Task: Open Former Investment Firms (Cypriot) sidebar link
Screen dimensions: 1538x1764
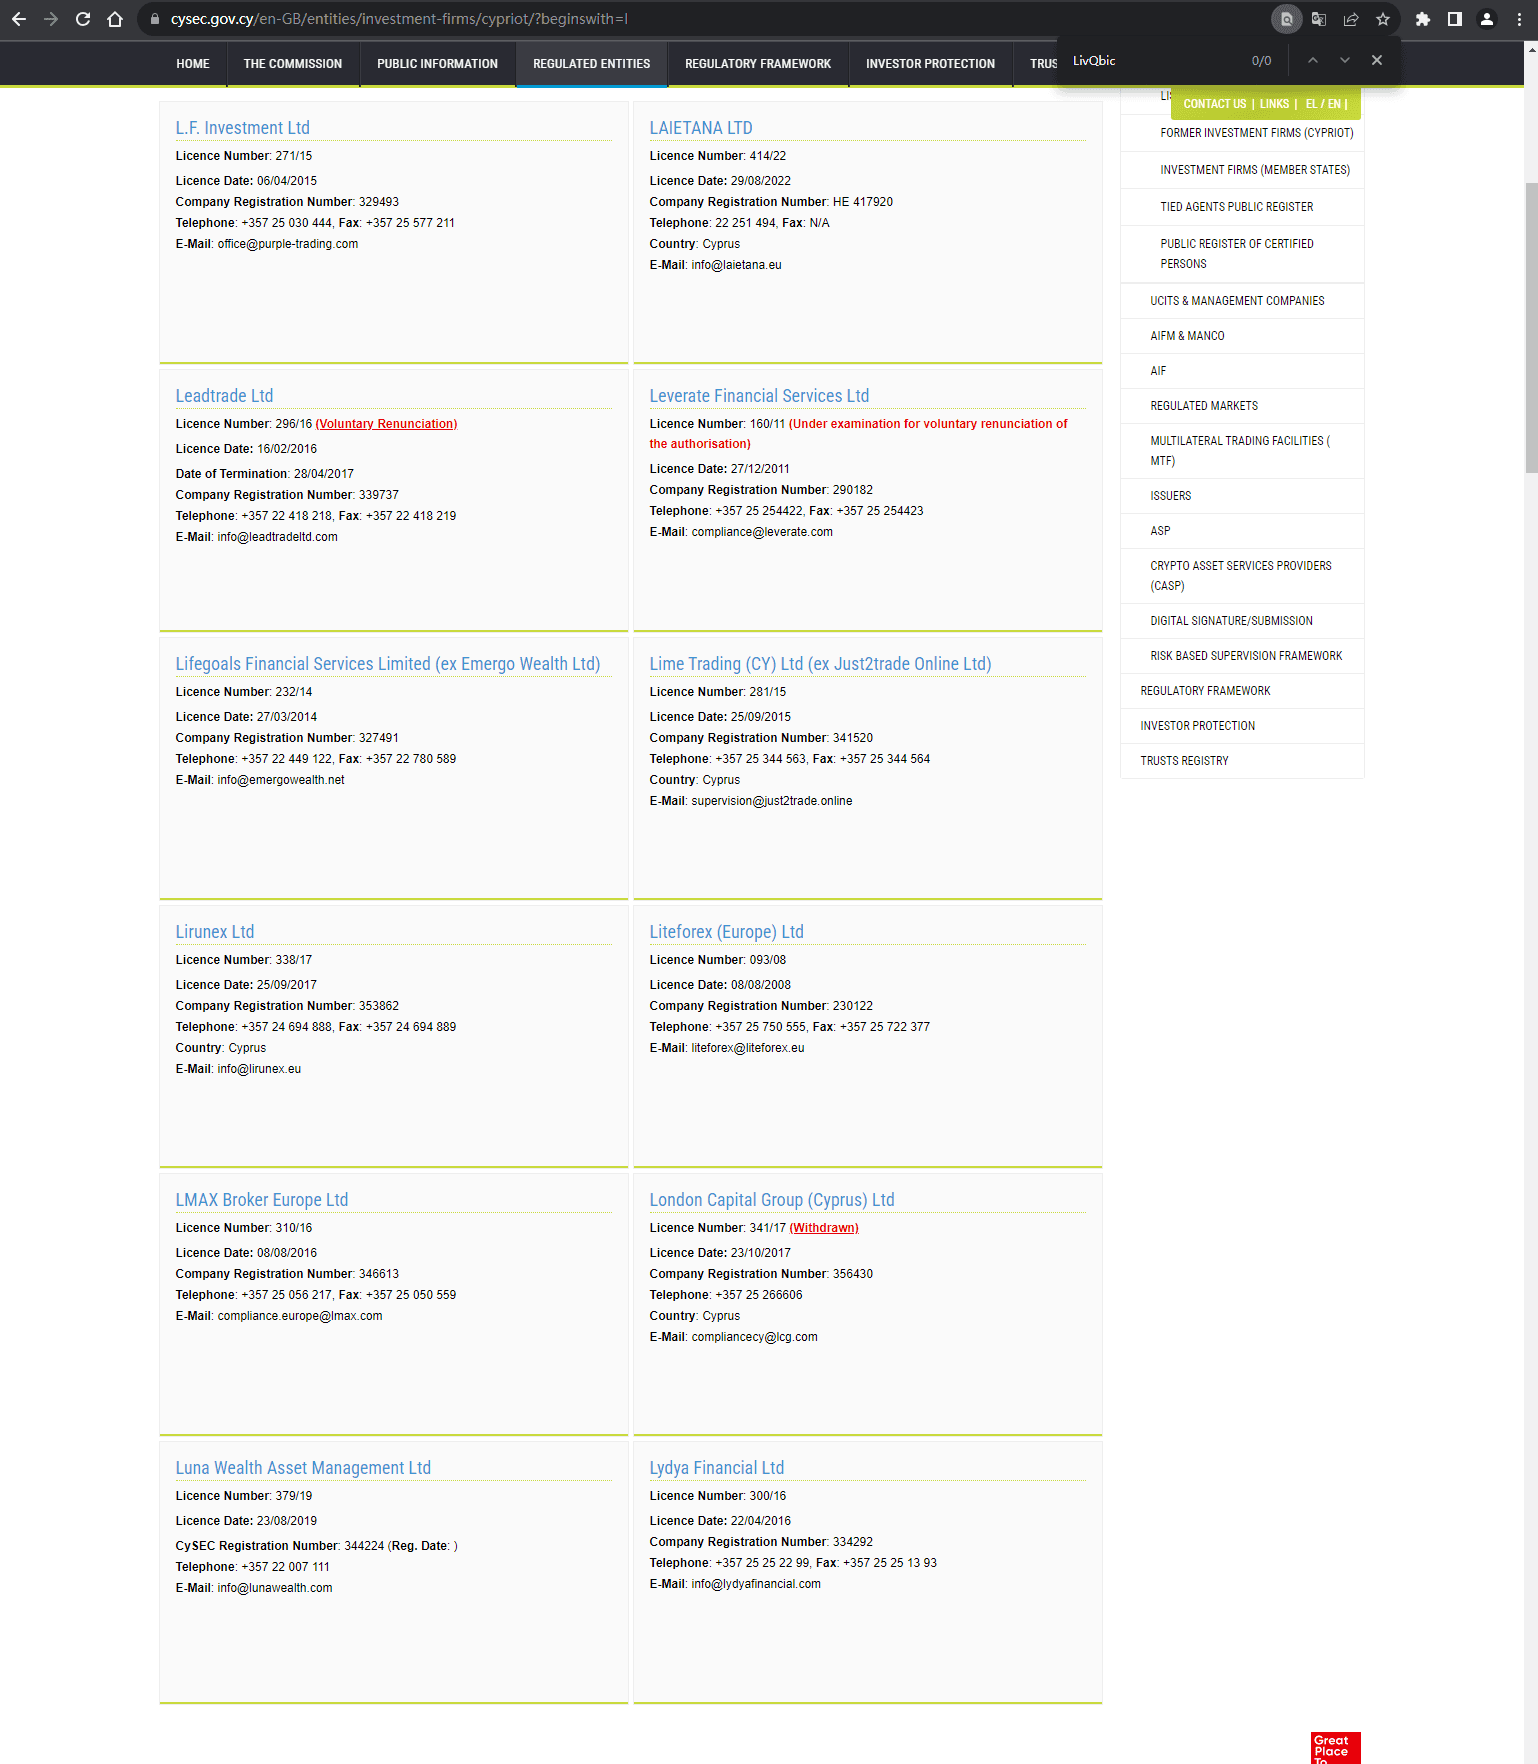Action: pos(1256,133)
